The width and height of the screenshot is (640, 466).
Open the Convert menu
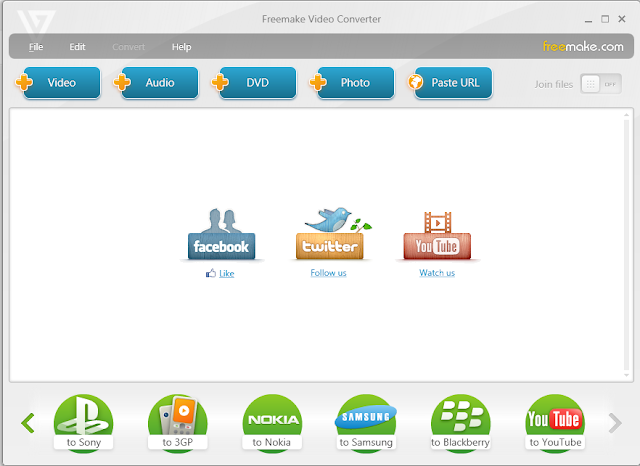129,47
